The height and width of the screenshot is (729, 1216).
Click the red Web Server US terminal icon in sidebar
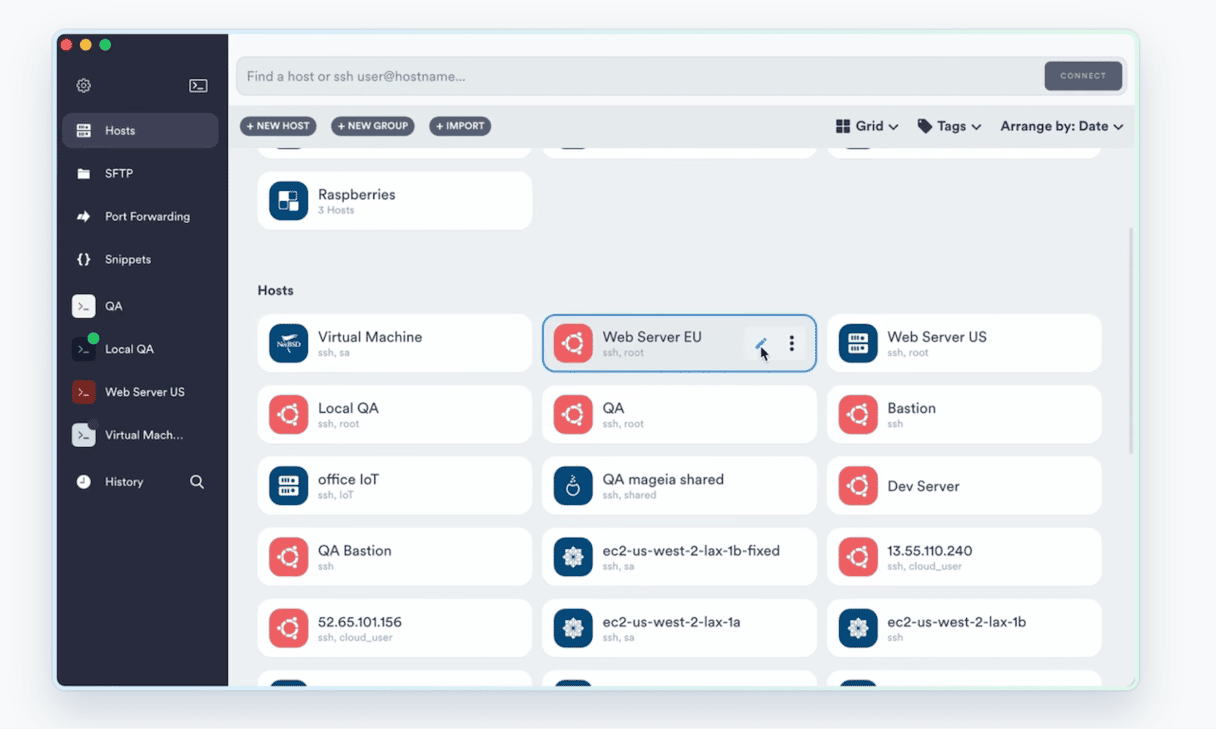click(x=84, y=392)
